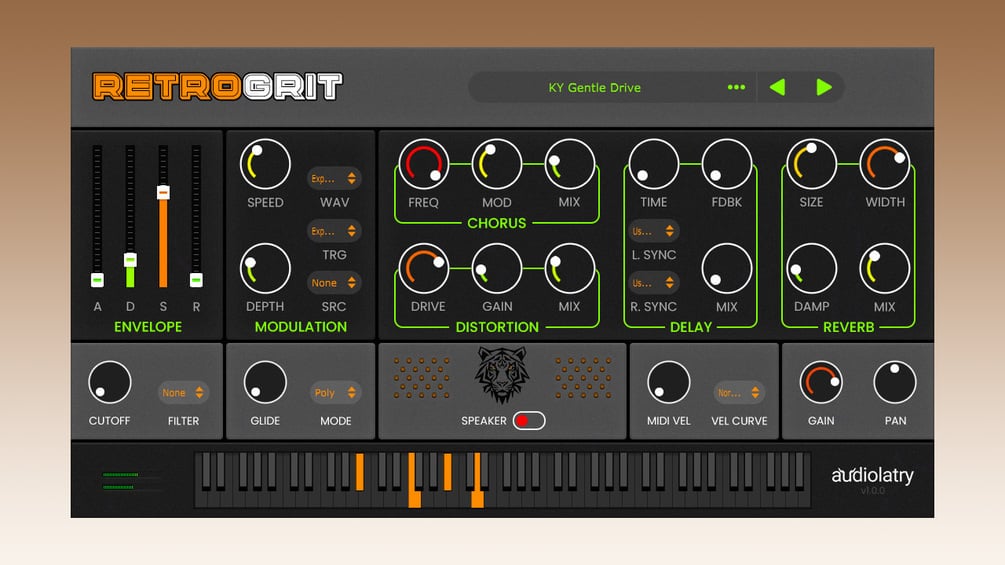Screen dimensions: 1005x565
Task: Open the R. SYNC dropdown
Action: (x=653, y=282)
